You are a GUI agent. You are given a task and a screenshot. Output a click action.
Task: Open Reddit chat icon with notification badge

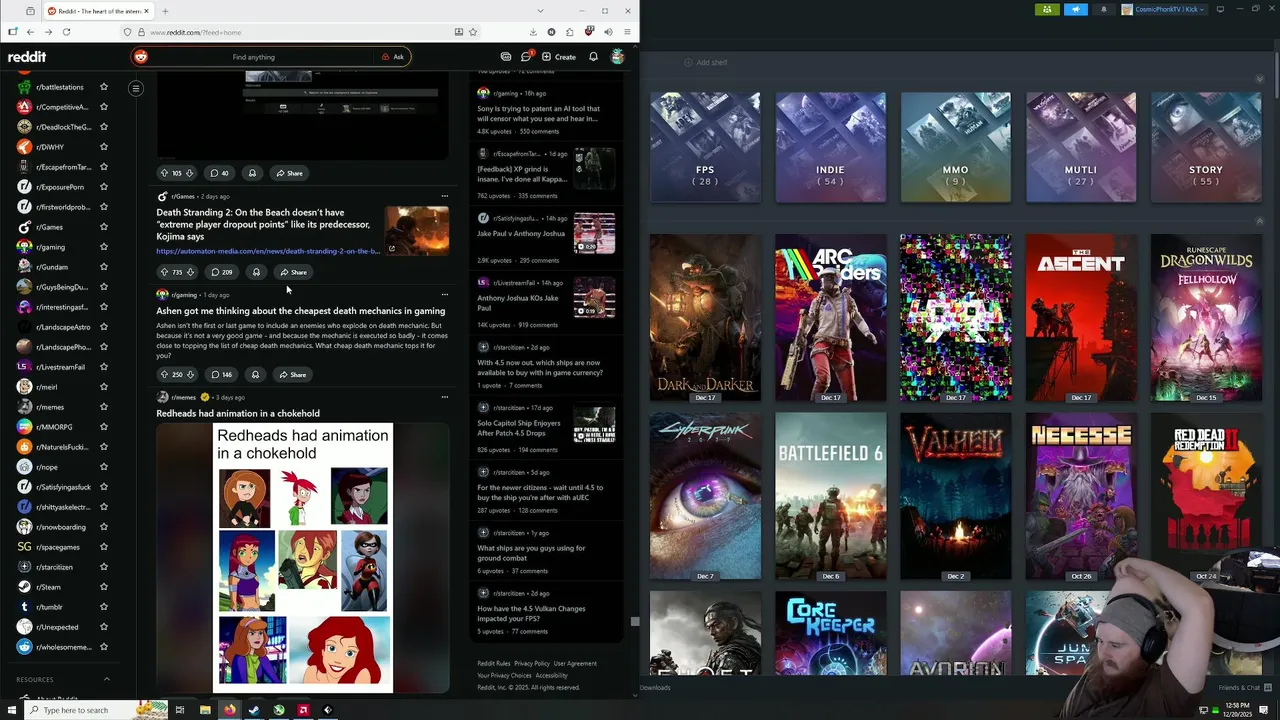526,57
